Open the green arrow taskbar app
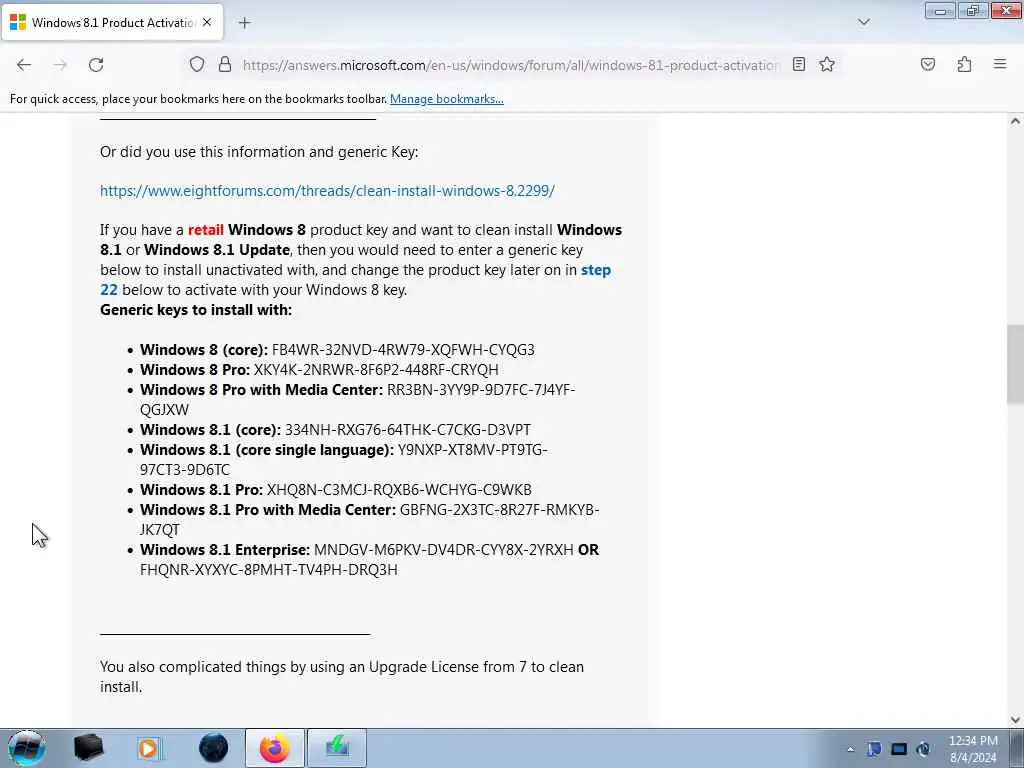The width and height of the screenshot is (1024, 768). tap(337, 748)
